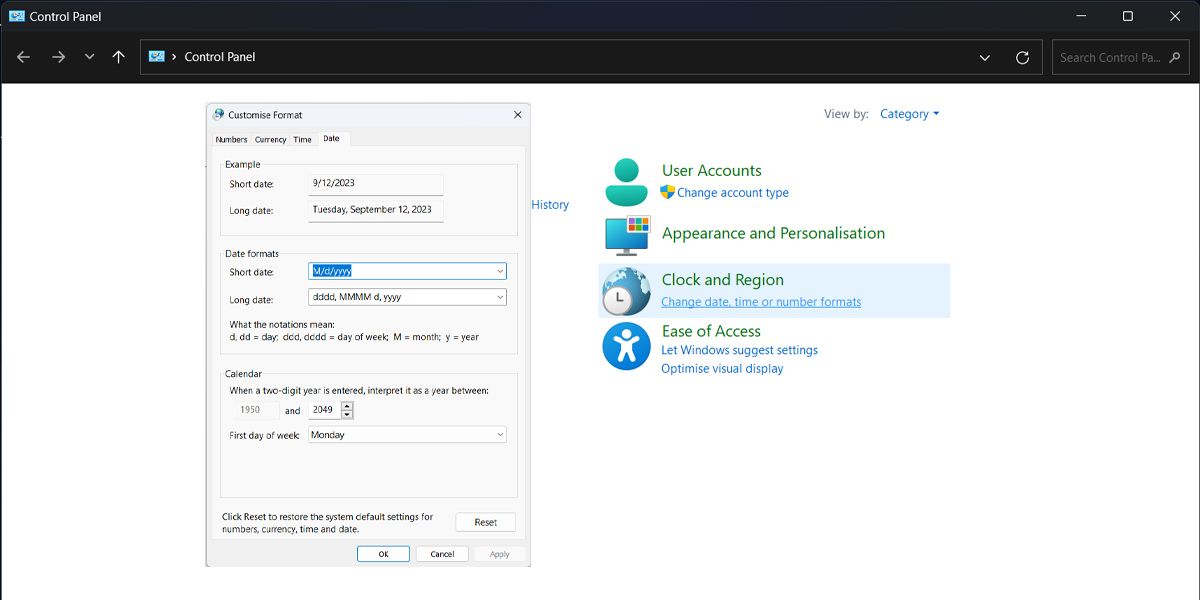Go back using the back arrow
Viewport: 1200px width, 600px height.
pos(24,57)
